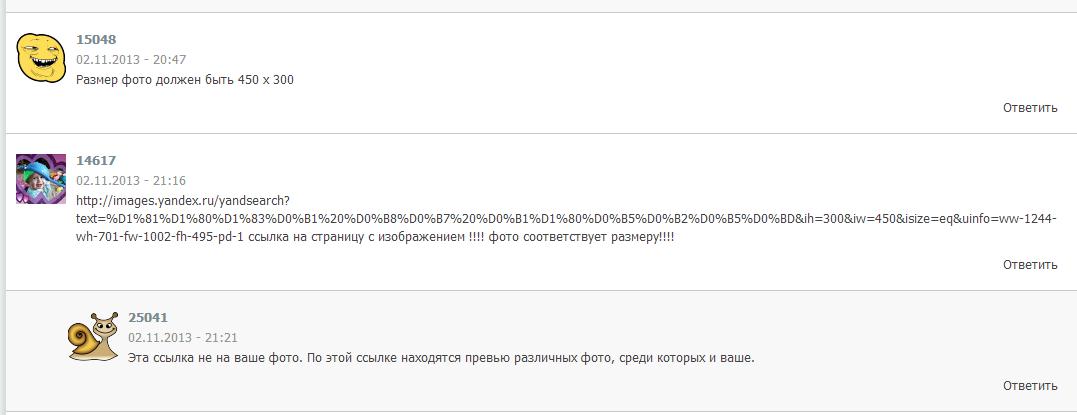Image resolution: width=1077 pixels, height=415 pixels.
Task: Click the sentence 'Эта ссылка не на ваше фото'
Action: 211,358
